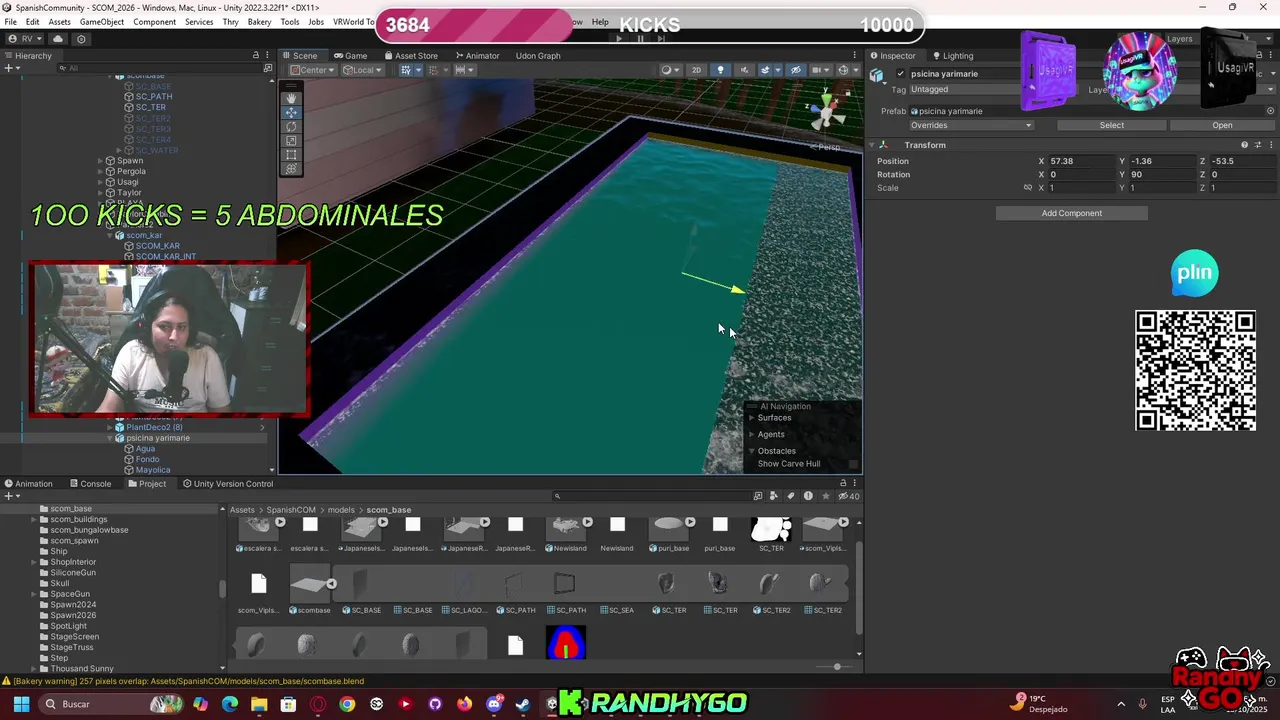Image resolution: width=1280 pixels, height=720 pixels.
Task: Click the prefab Open button
Action: pos(1222,126)
